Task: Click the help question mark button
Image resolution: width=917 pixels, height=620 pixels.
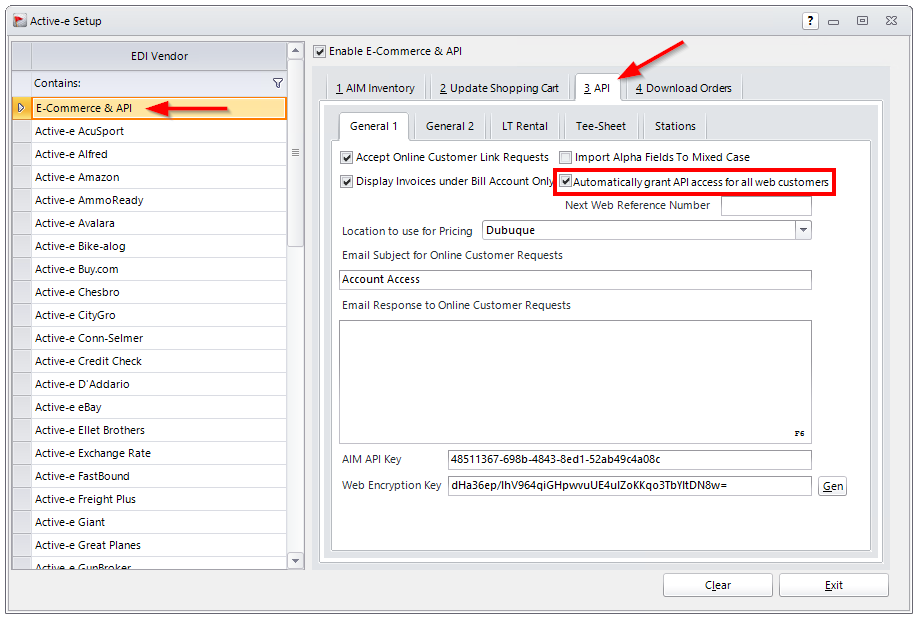Action: click(x=810, y=21)
